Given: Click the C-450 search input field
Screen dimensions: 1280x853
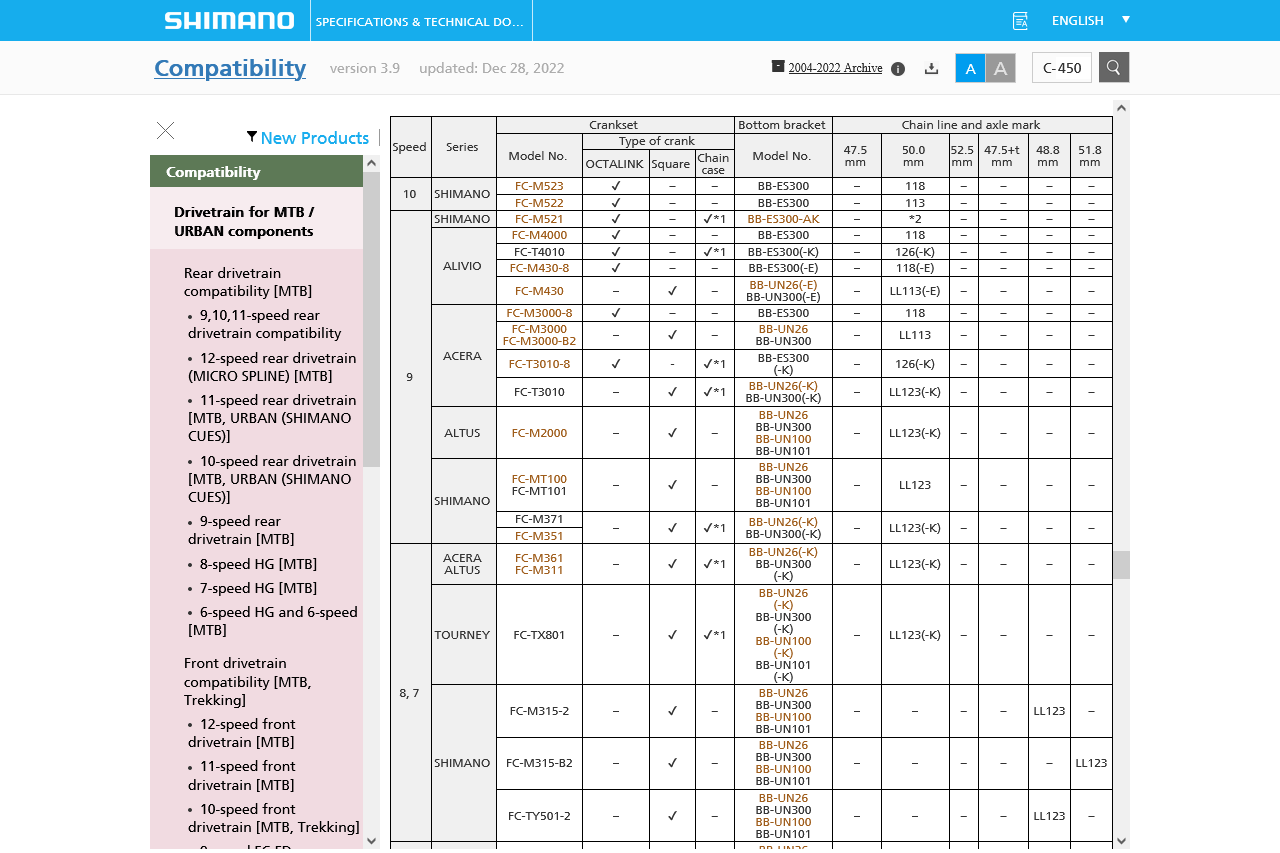Looking at the screenshot, I should click(x=1061, y=68).
